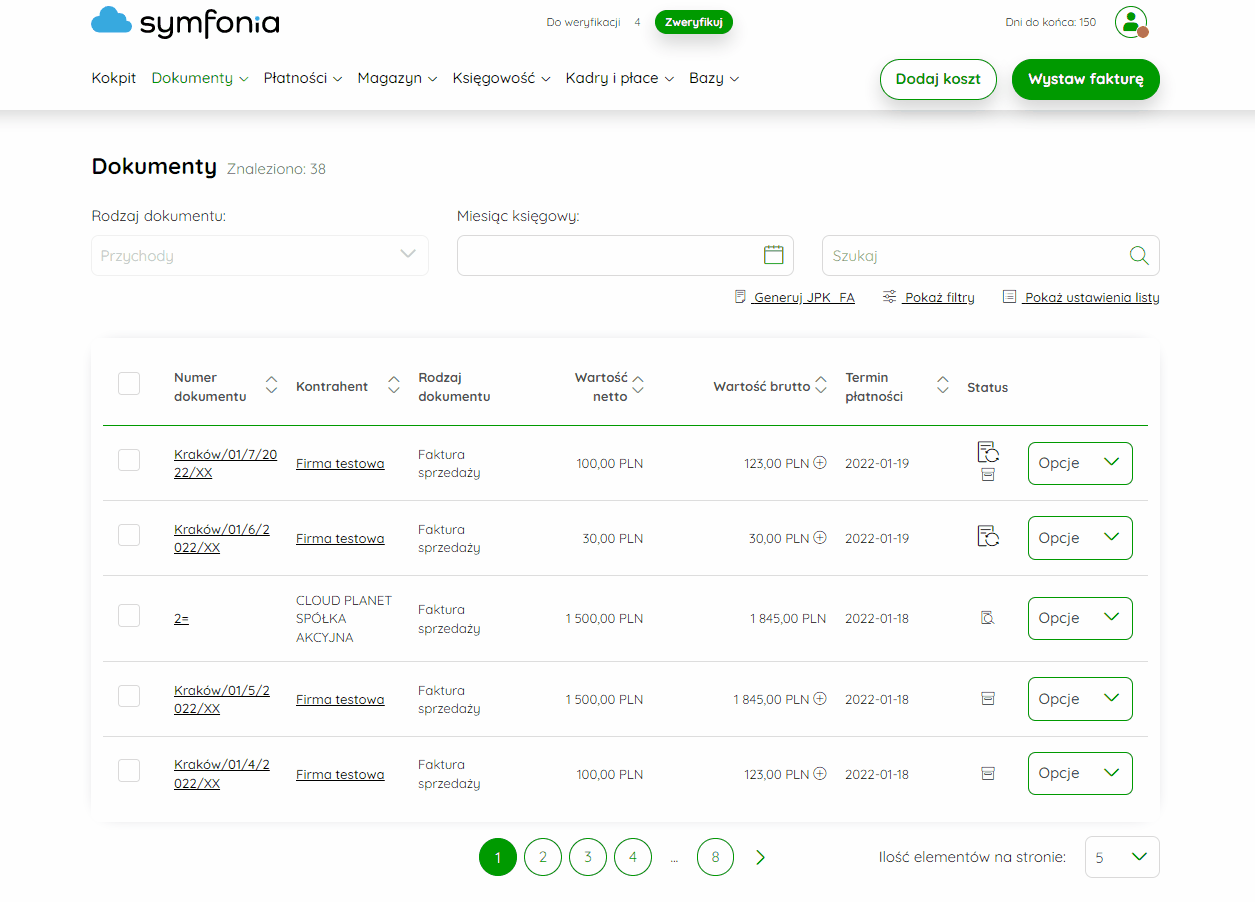Expand the Płatności menu

303,78
